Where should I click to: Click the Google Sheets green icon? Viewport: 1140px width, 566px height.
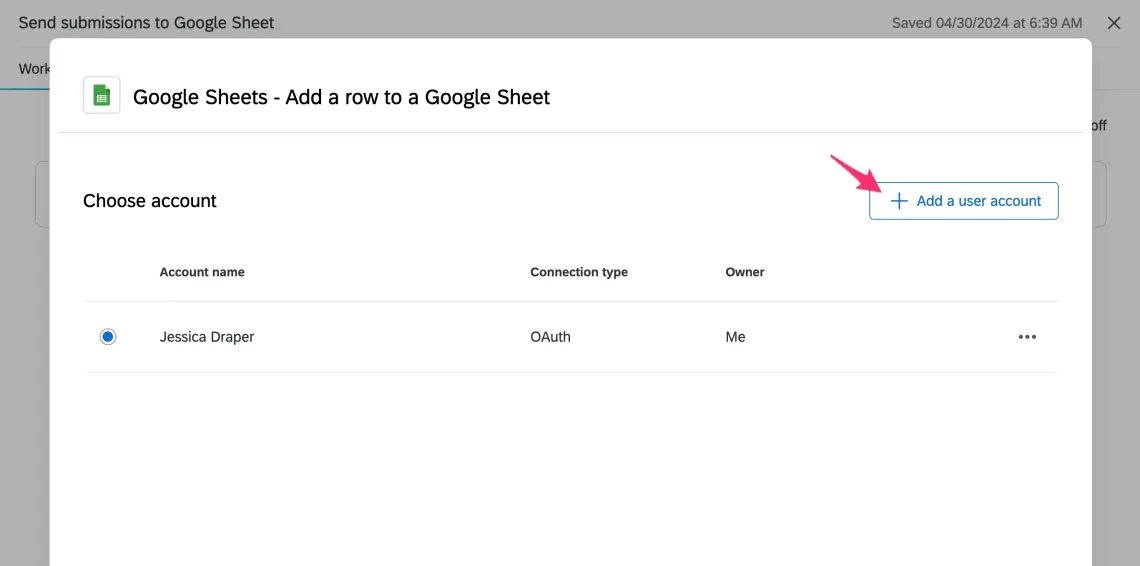point(102,95)
